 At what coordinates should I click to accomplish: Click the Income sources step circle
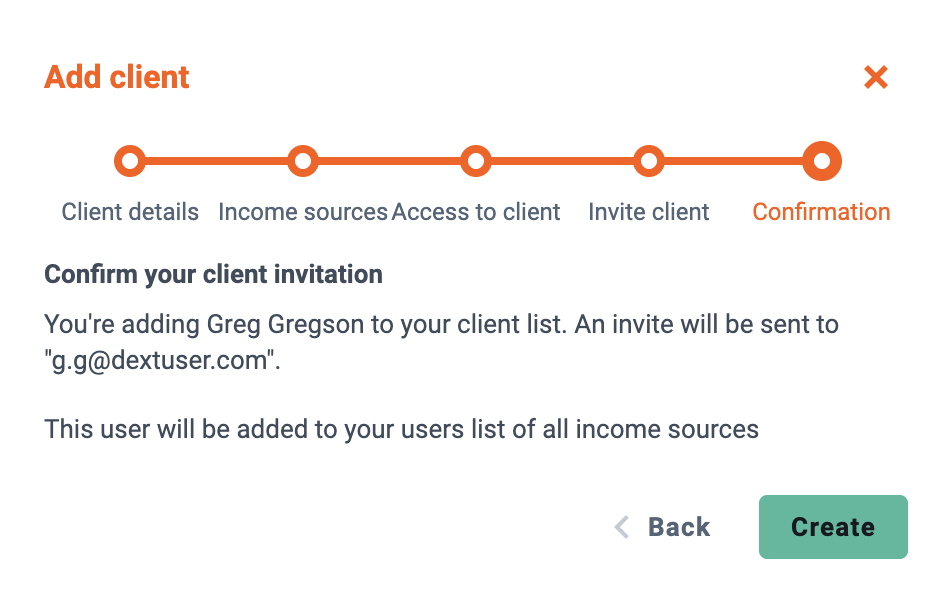pos(303,161)
